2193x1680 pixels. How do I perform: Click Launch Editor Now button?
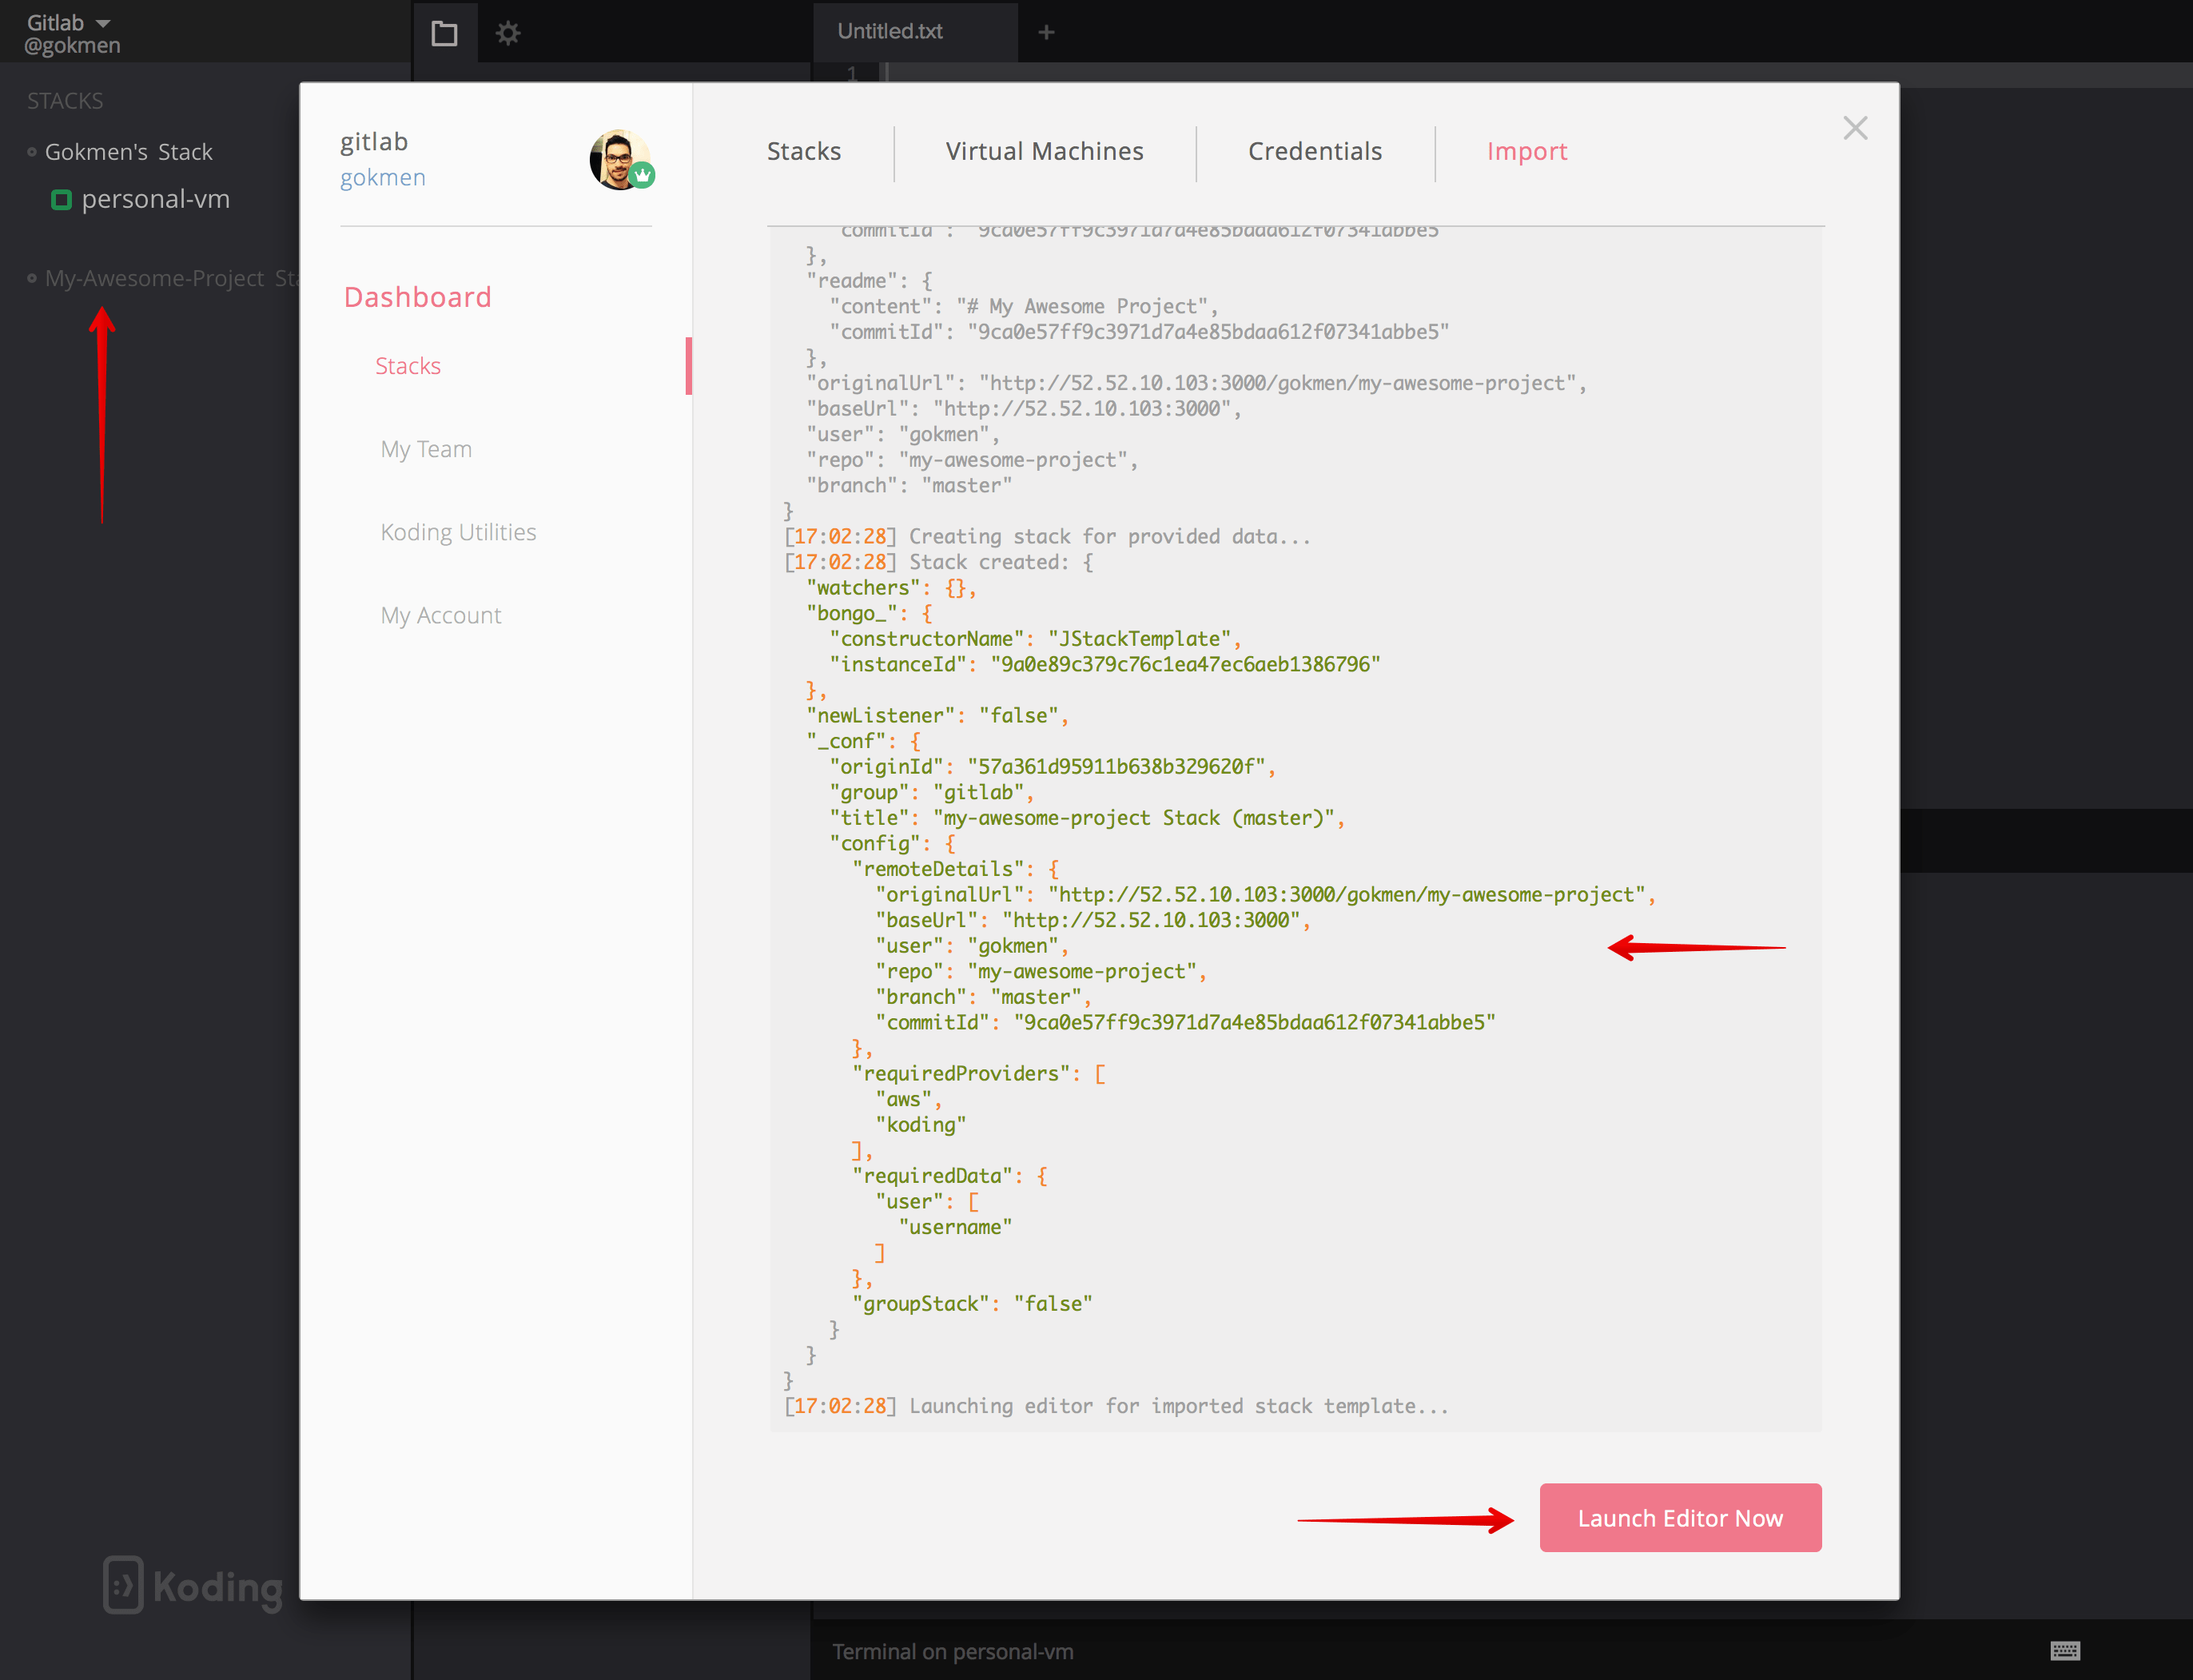1676,1518
